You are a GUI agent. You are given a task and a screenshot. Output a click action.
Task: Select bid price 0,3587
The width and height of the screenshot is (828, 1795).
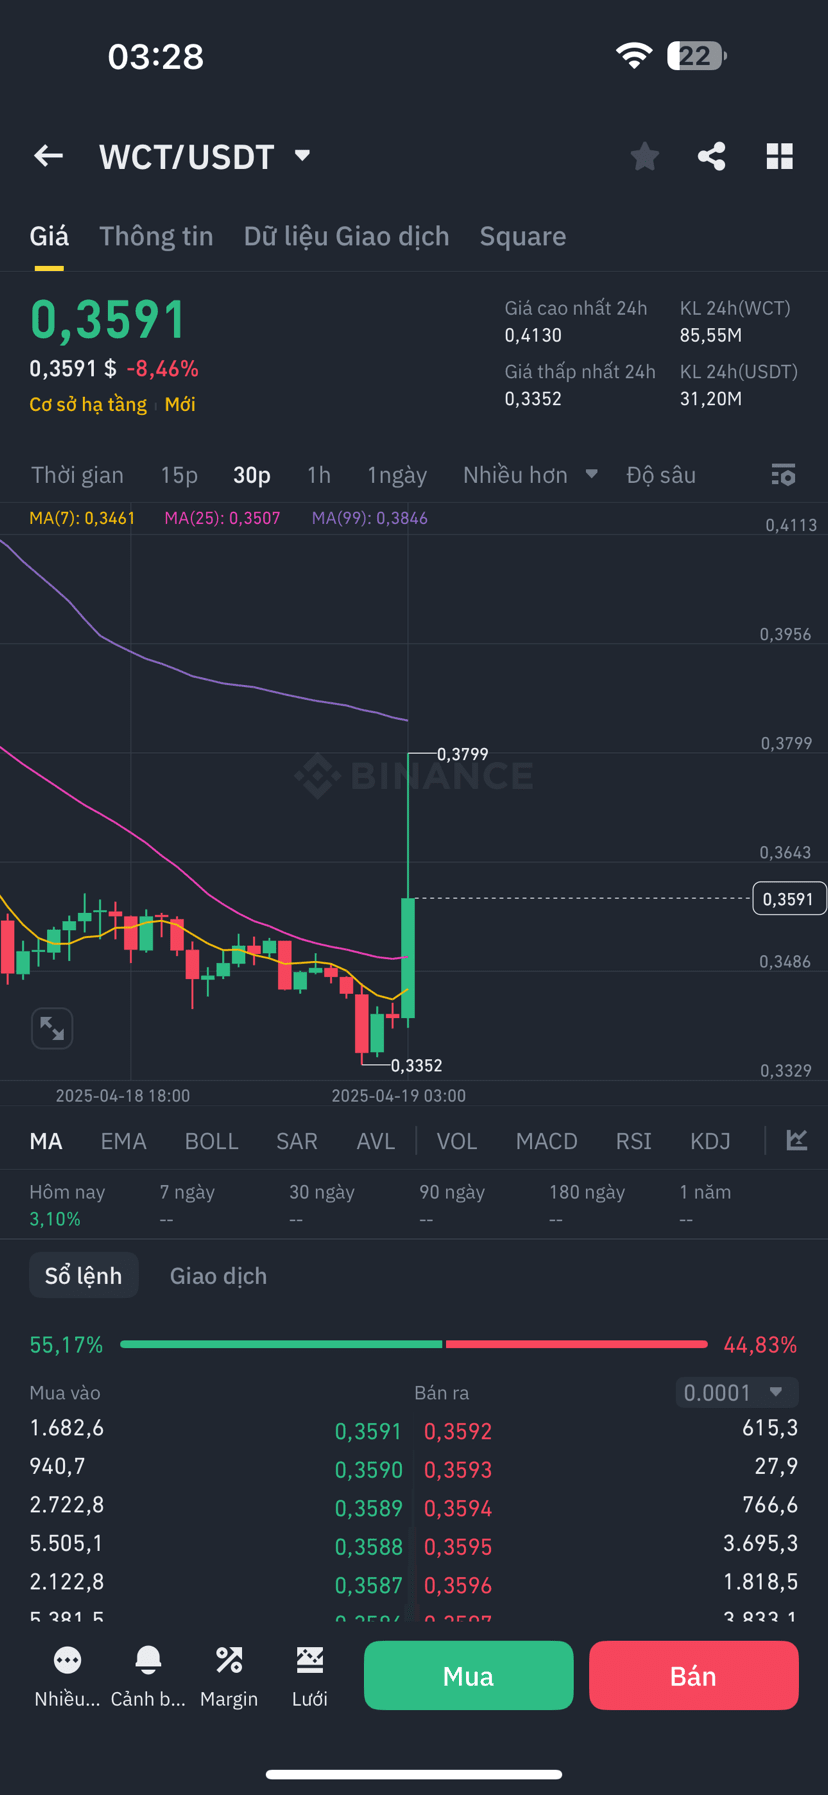tap(368, 1585)
